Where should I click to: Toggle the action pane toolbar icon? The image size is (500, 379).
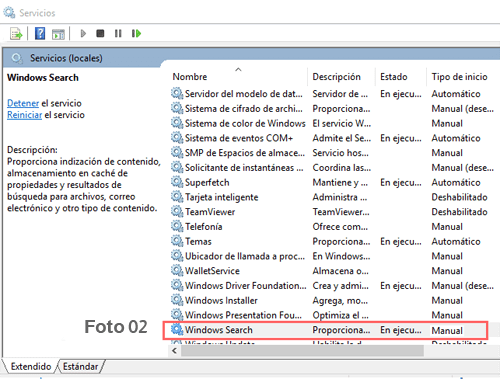(58, 34)
